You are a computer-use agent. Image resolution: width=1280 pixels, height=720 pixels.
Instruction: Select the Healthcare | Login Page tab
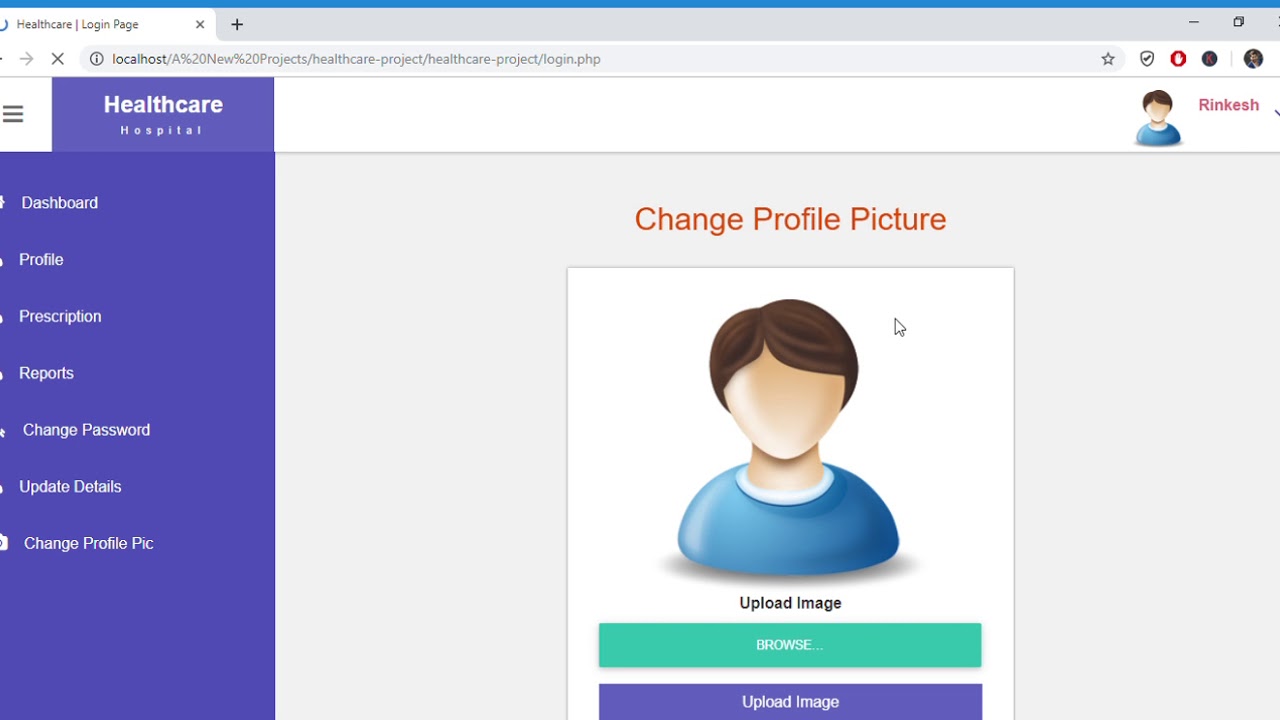click(x=105, y=24)
